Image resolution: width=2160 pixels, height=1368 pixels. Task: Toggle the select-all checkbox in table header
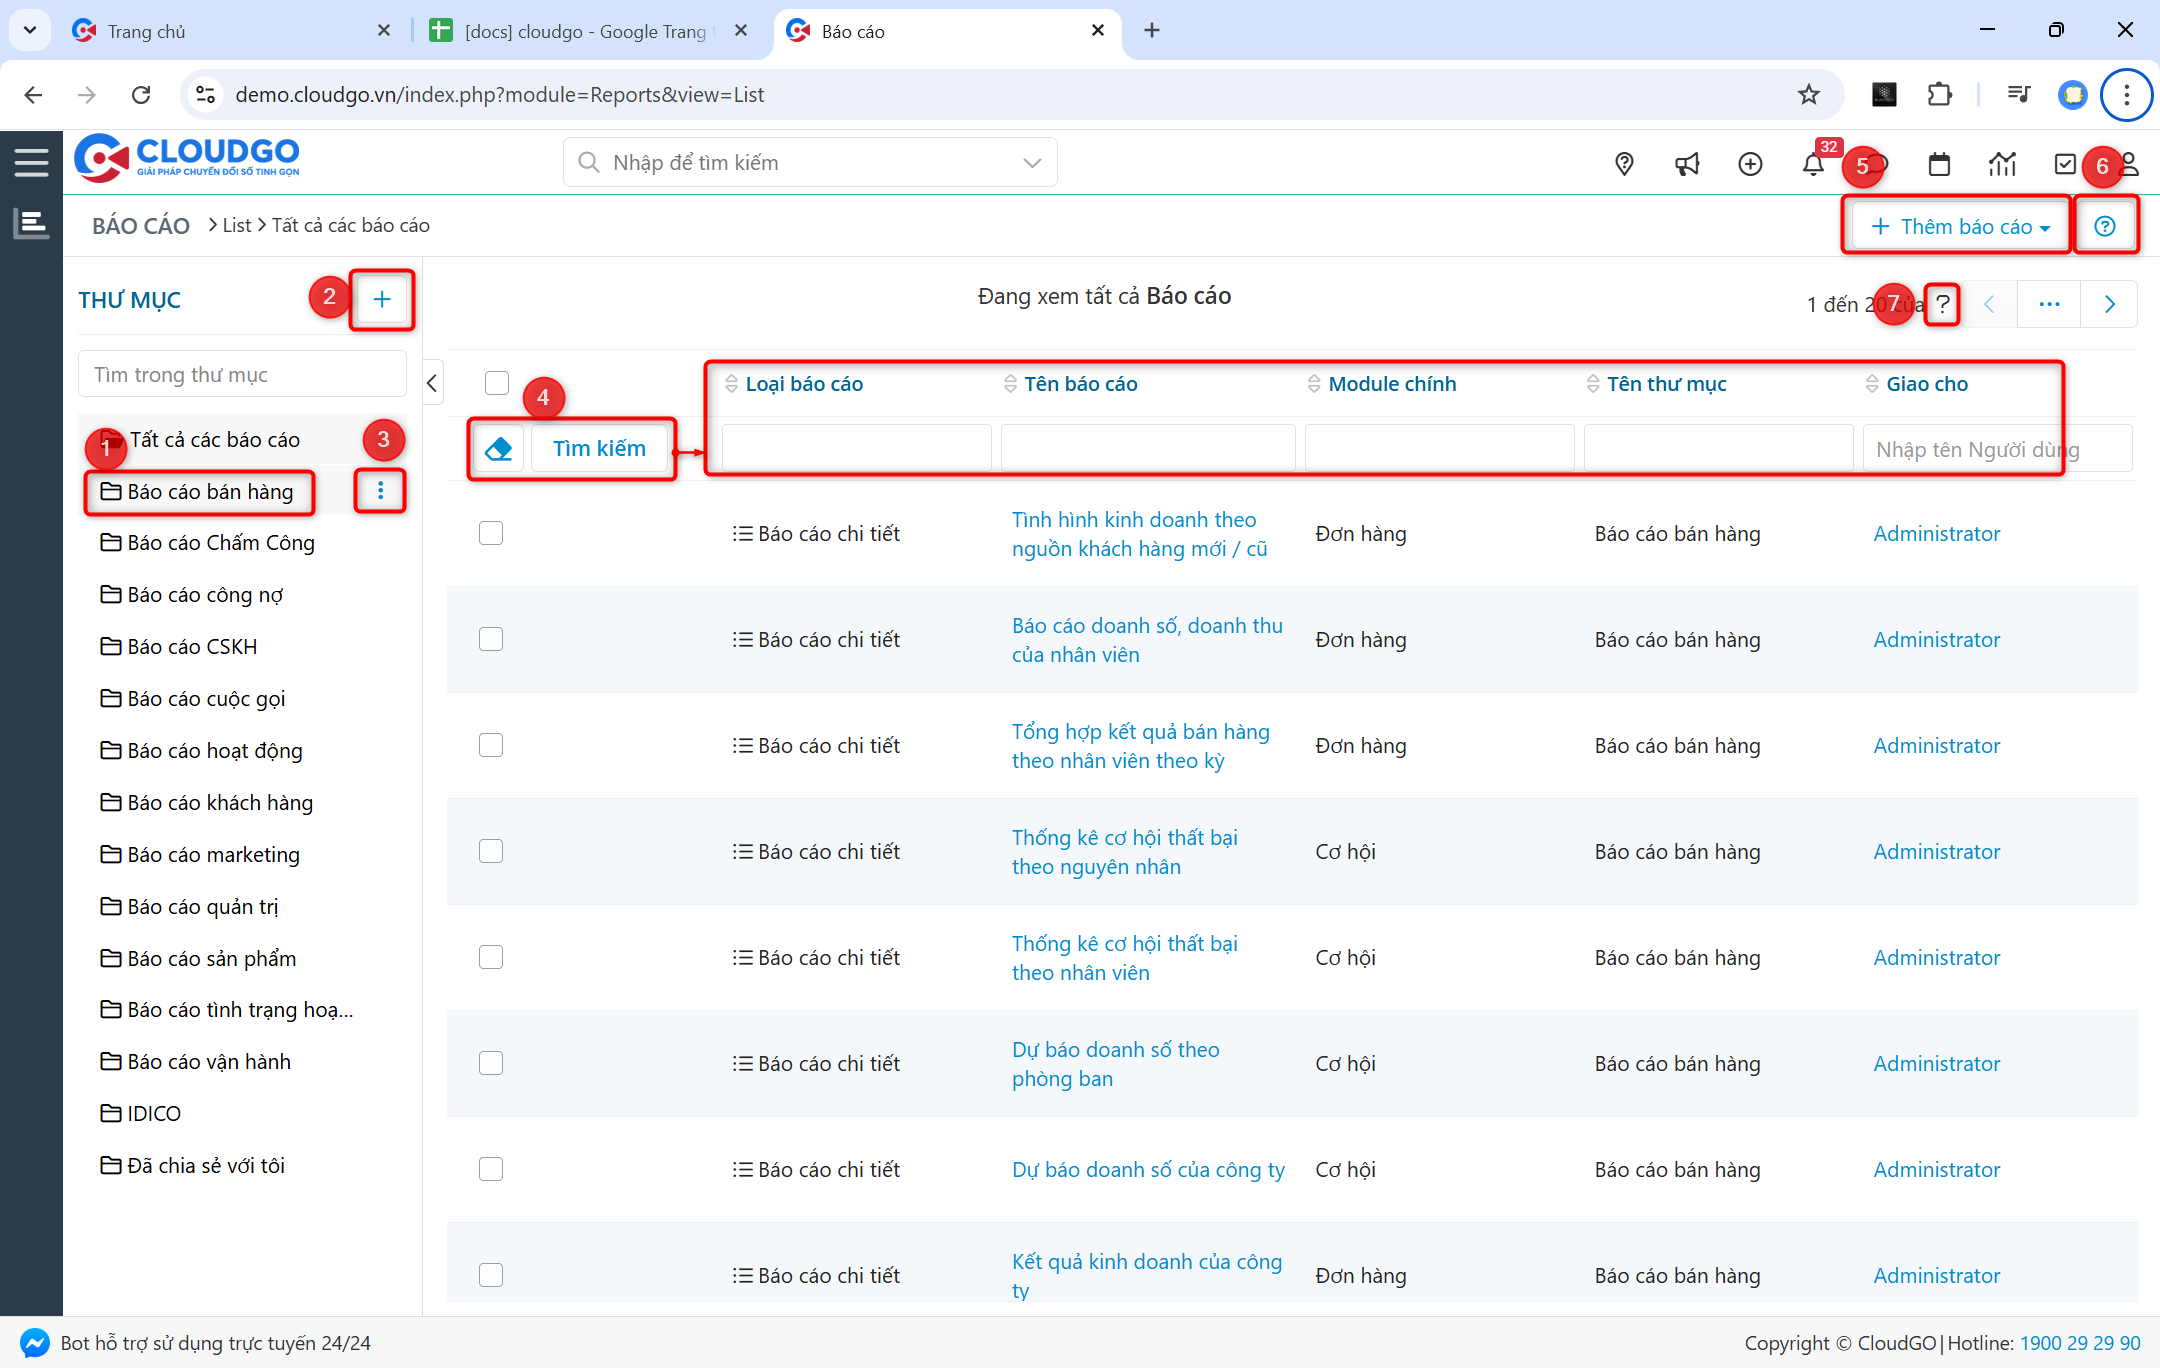point(497,383)
